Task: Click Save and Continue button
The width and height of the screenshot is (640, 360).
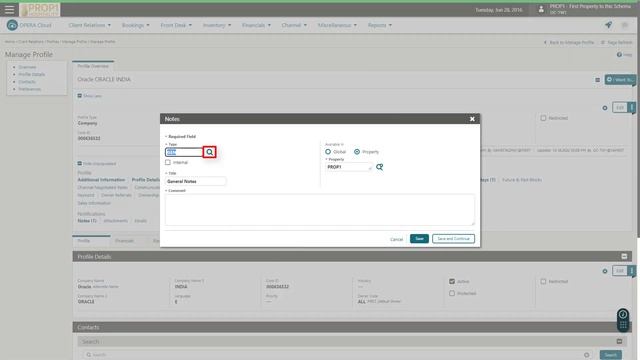Action: pyautogui.click(x=453, y=239)
